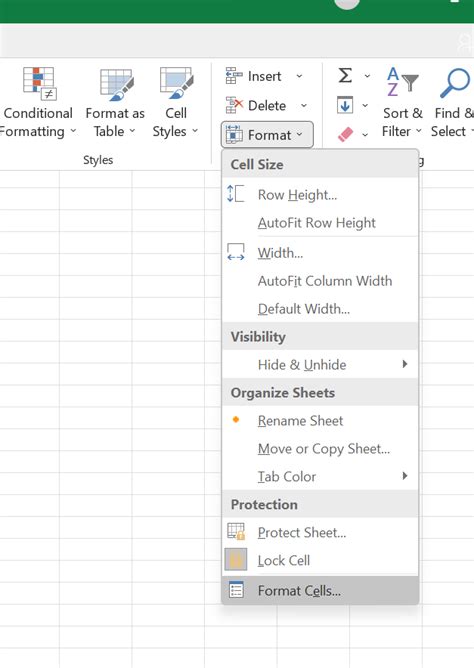Click the Sort & Filter icon
This screenshot has height=668, width=474.
point(402,82)
